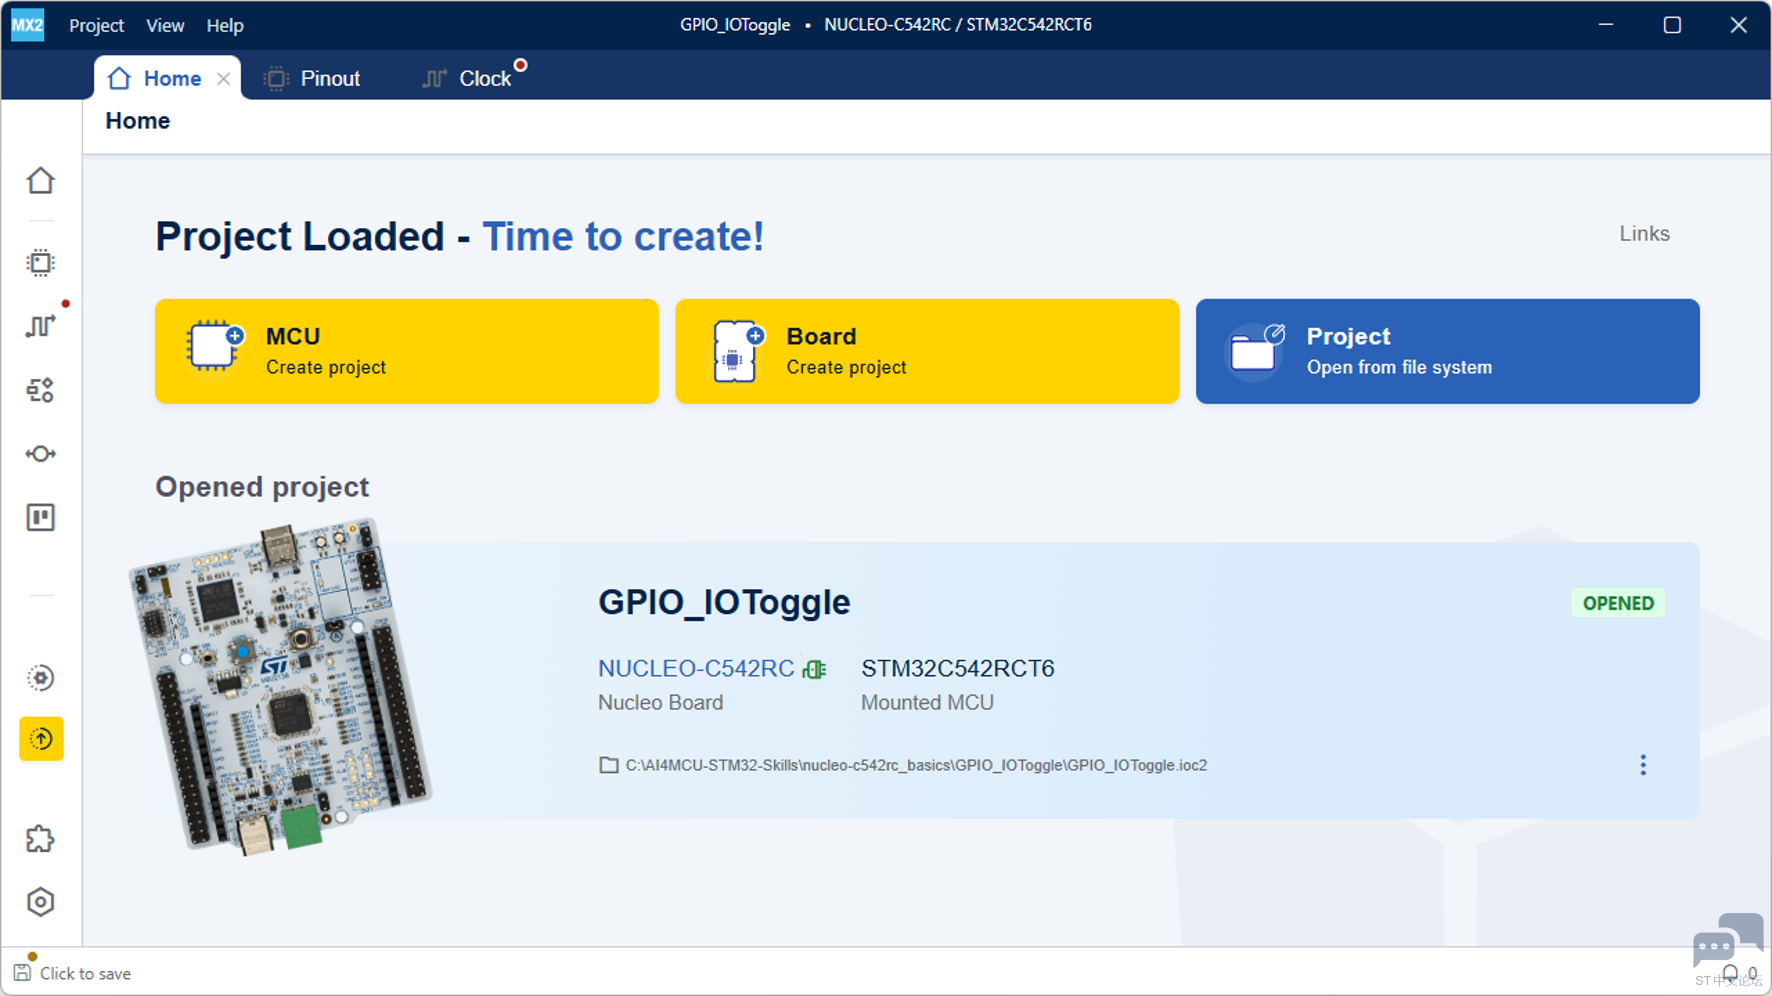
Task: Click the yellow generate code sidebar button
Action: (41, 739)
